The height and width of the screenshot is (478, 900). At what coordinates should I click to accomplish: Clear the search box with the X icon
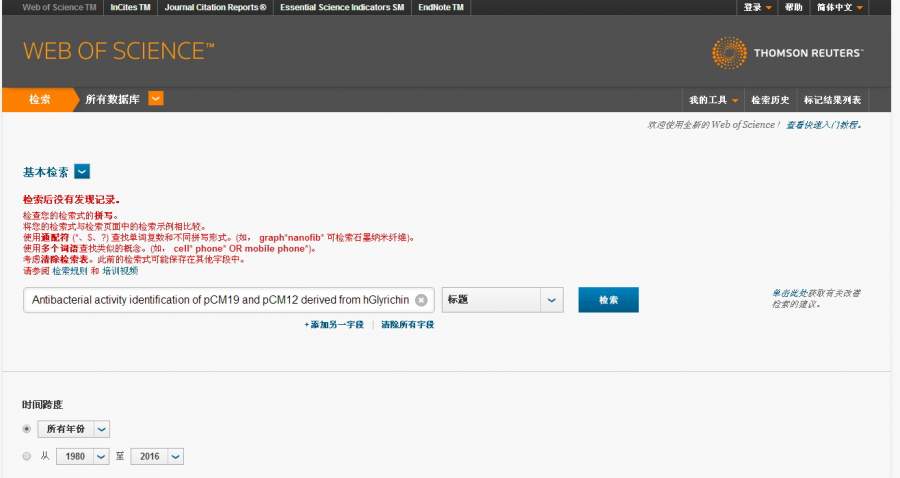421,300
